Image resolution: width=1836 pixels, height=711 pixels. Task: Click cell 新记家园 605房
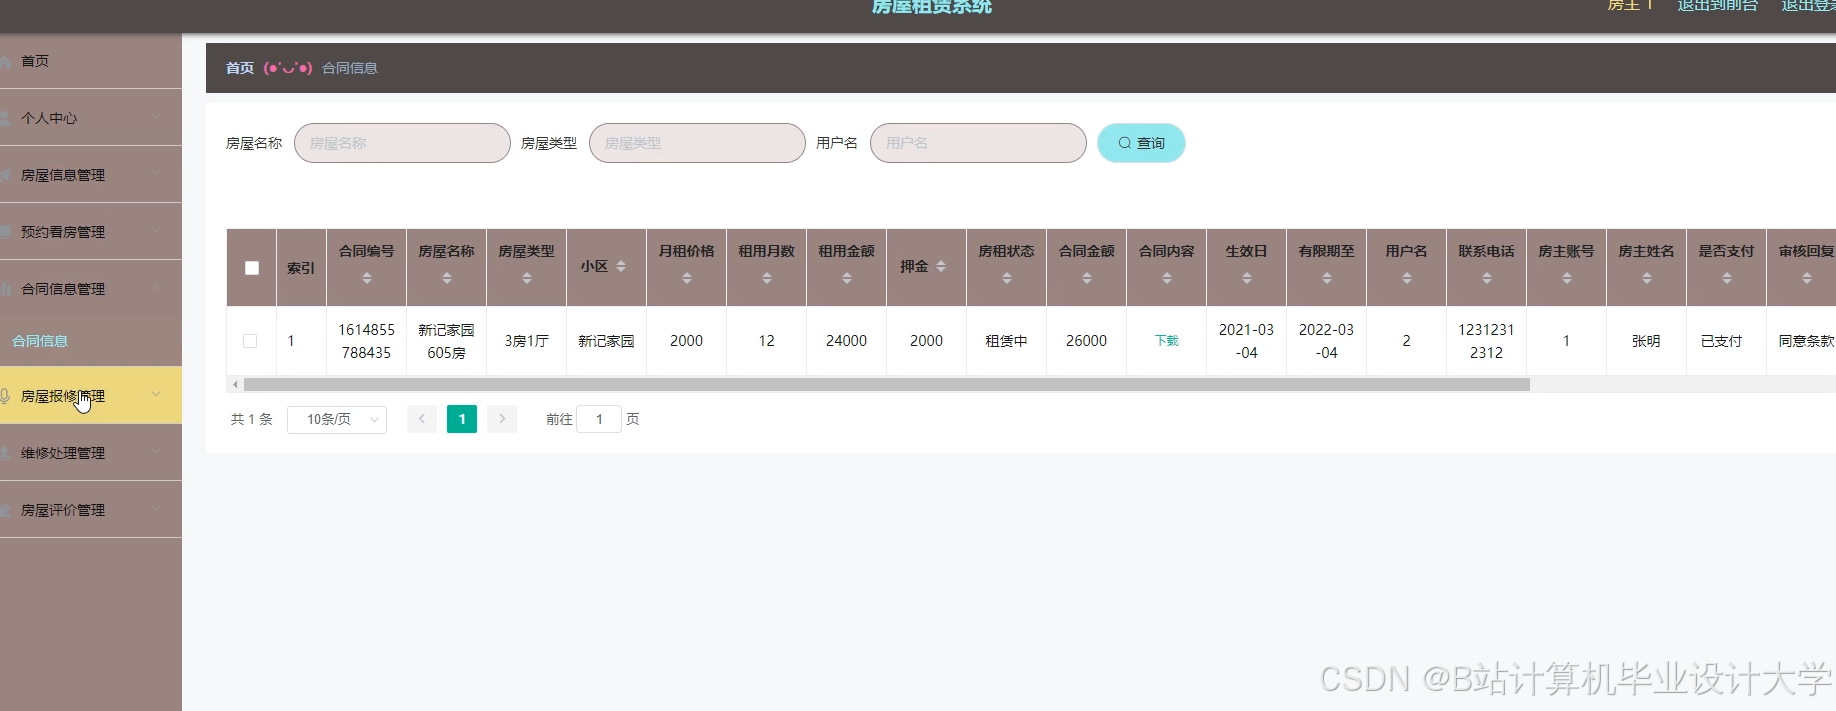pos(447,341)
